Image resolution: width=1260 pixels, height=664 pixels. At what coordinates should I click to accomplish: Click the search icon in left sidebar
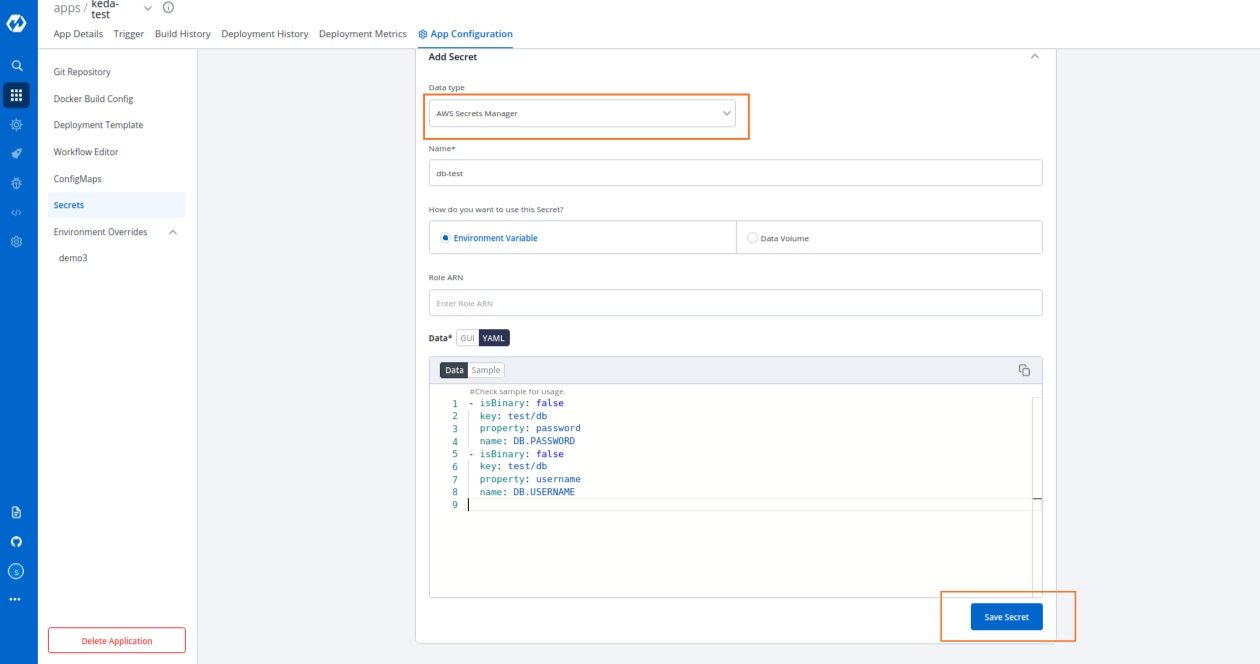click(16, 65)
